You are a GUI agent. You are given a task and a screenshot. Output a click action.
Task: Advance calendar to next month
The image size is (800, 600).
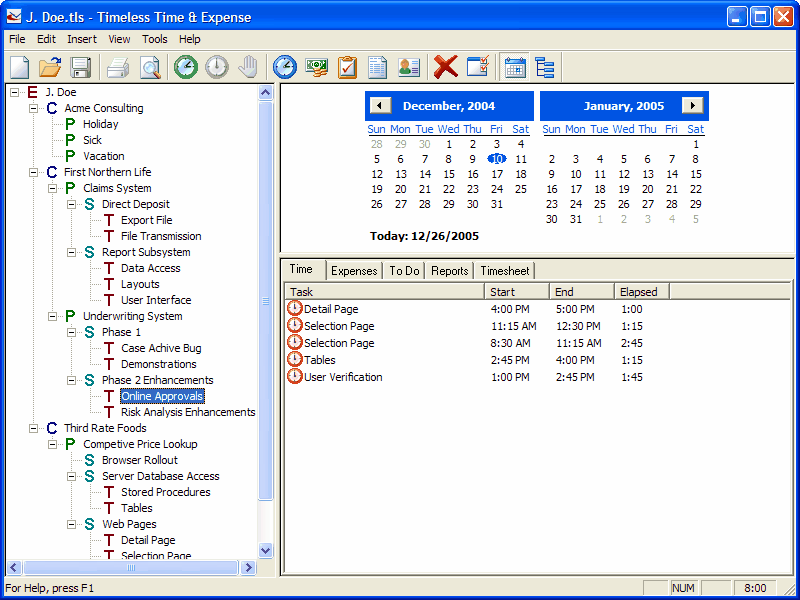(692, 106)
